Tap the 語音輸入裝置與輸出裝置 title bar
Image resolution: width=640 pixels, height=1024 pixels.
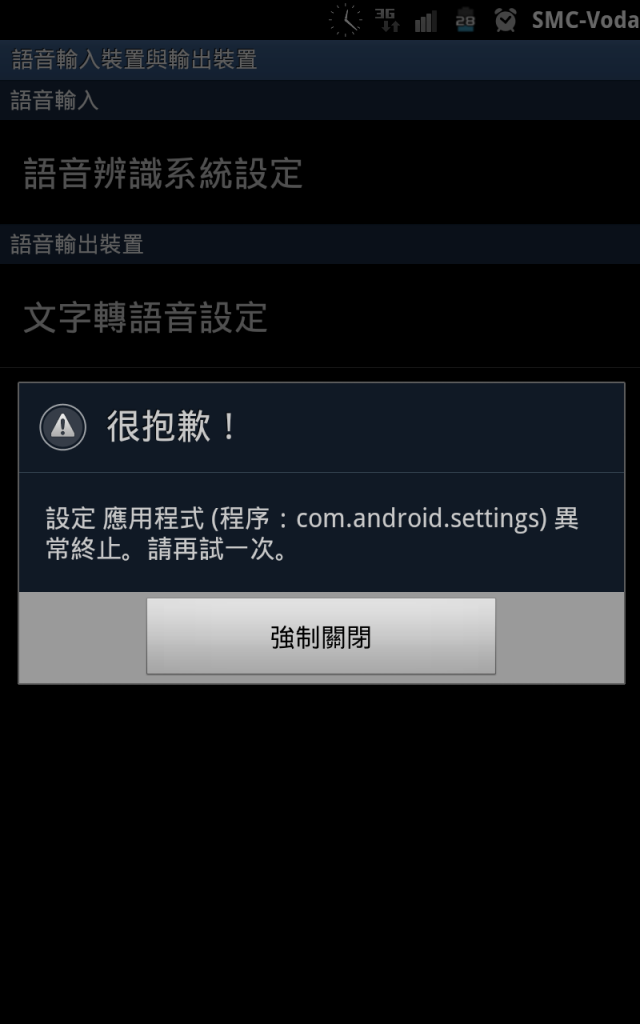[320, 59]
